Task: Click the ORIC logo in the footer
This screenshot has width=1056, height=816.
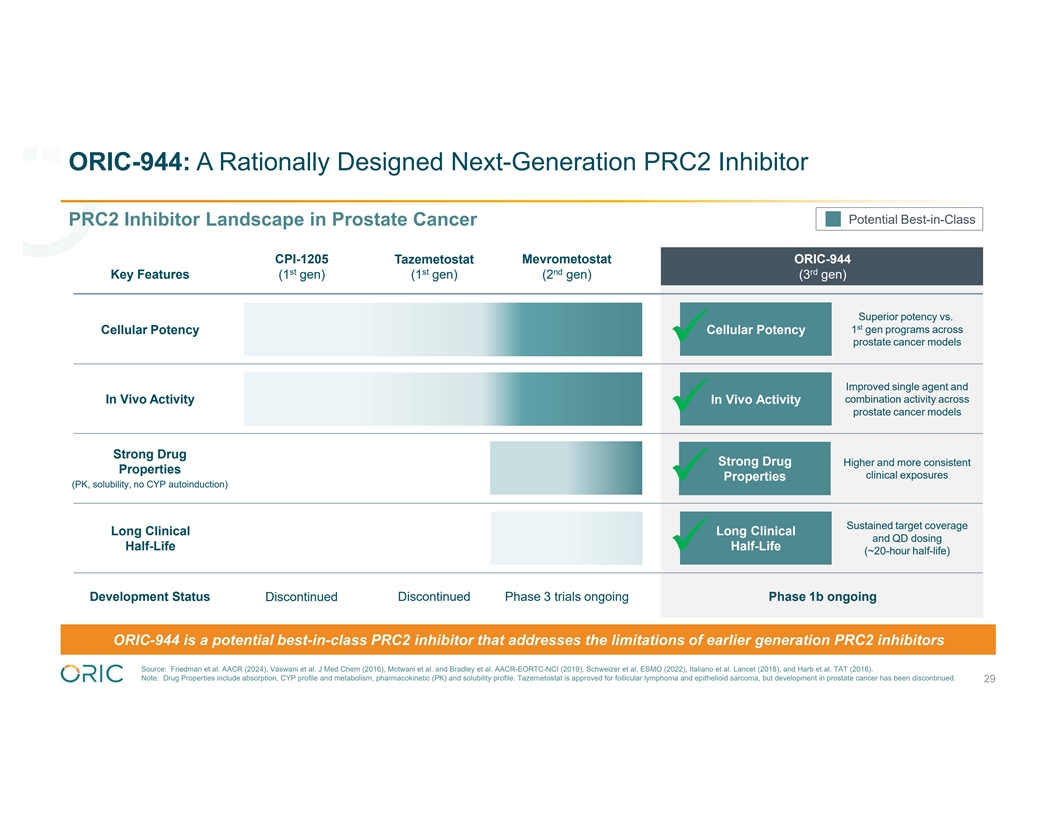Action: (94, 674)
